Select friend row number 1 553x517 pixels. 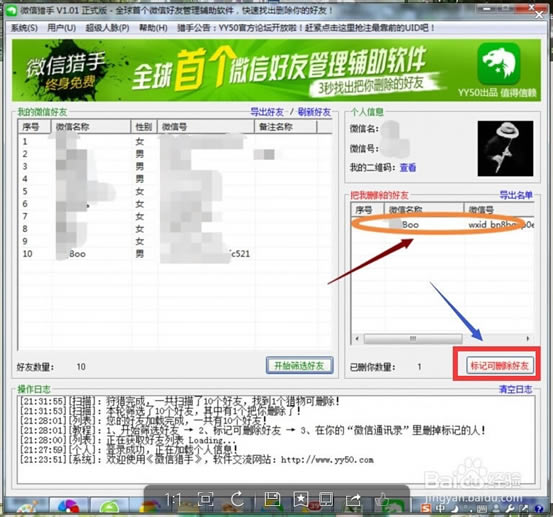click(x=175, y=142)
